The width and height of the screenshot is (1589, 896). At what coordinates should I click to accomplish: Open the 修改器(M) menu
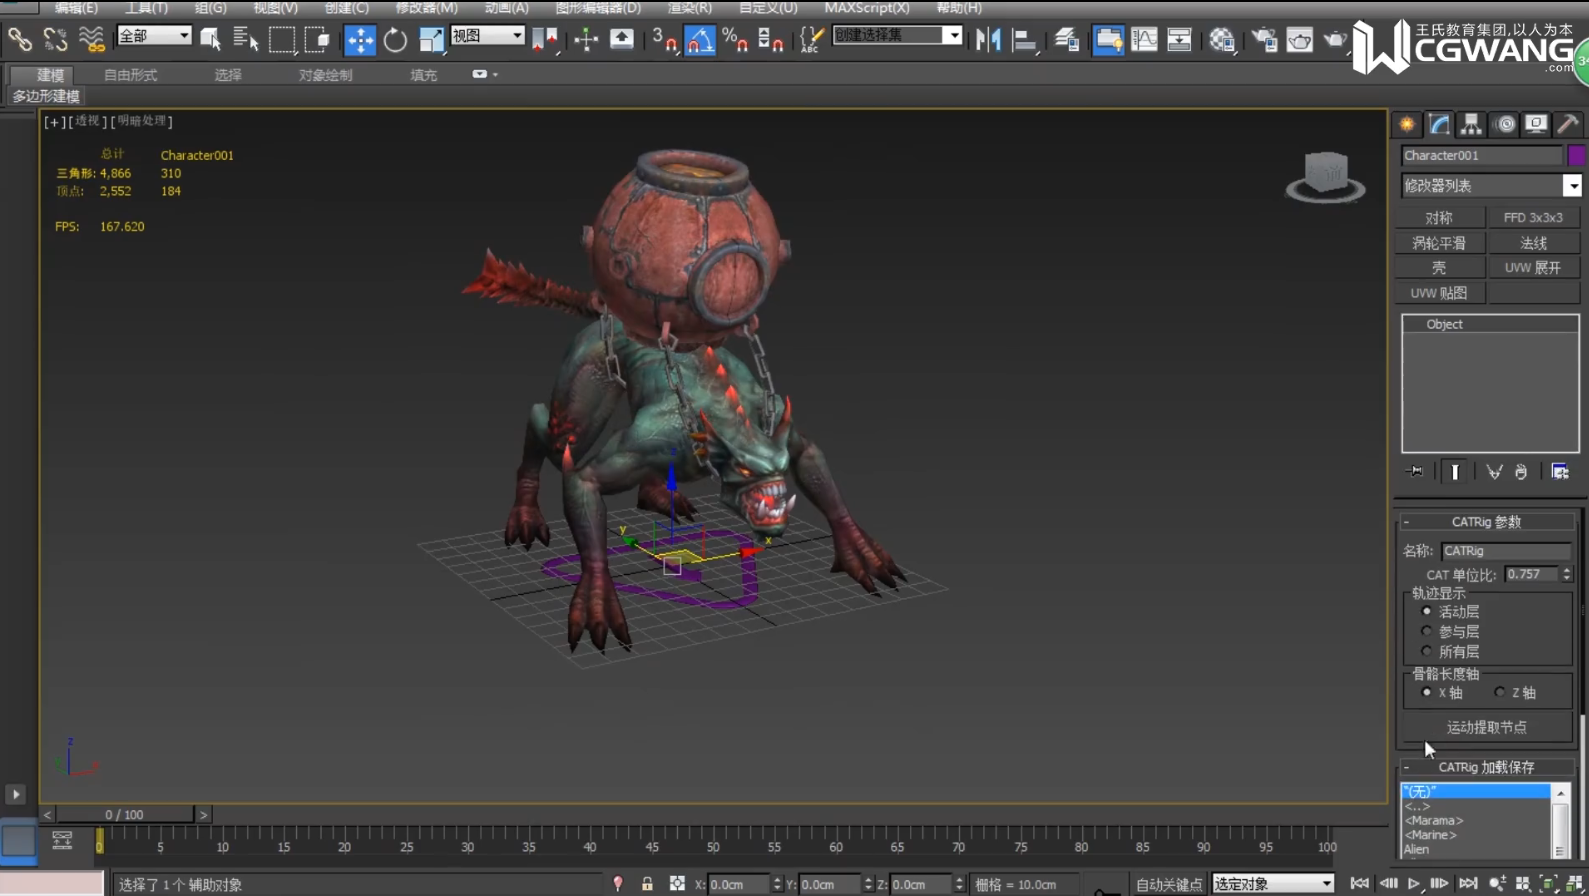[x=427, y=7]
